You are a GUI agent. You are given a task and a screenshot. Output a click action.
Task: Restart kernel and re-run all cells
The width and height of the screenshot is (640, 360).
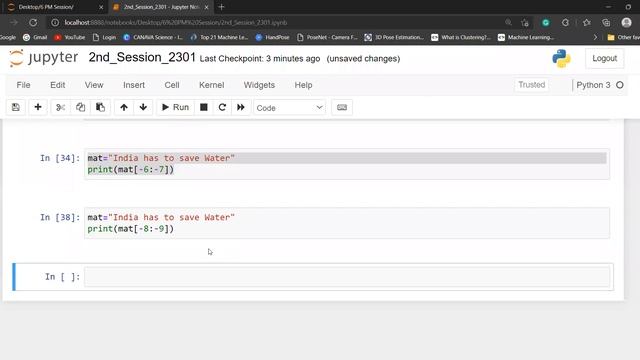[241, 107]
